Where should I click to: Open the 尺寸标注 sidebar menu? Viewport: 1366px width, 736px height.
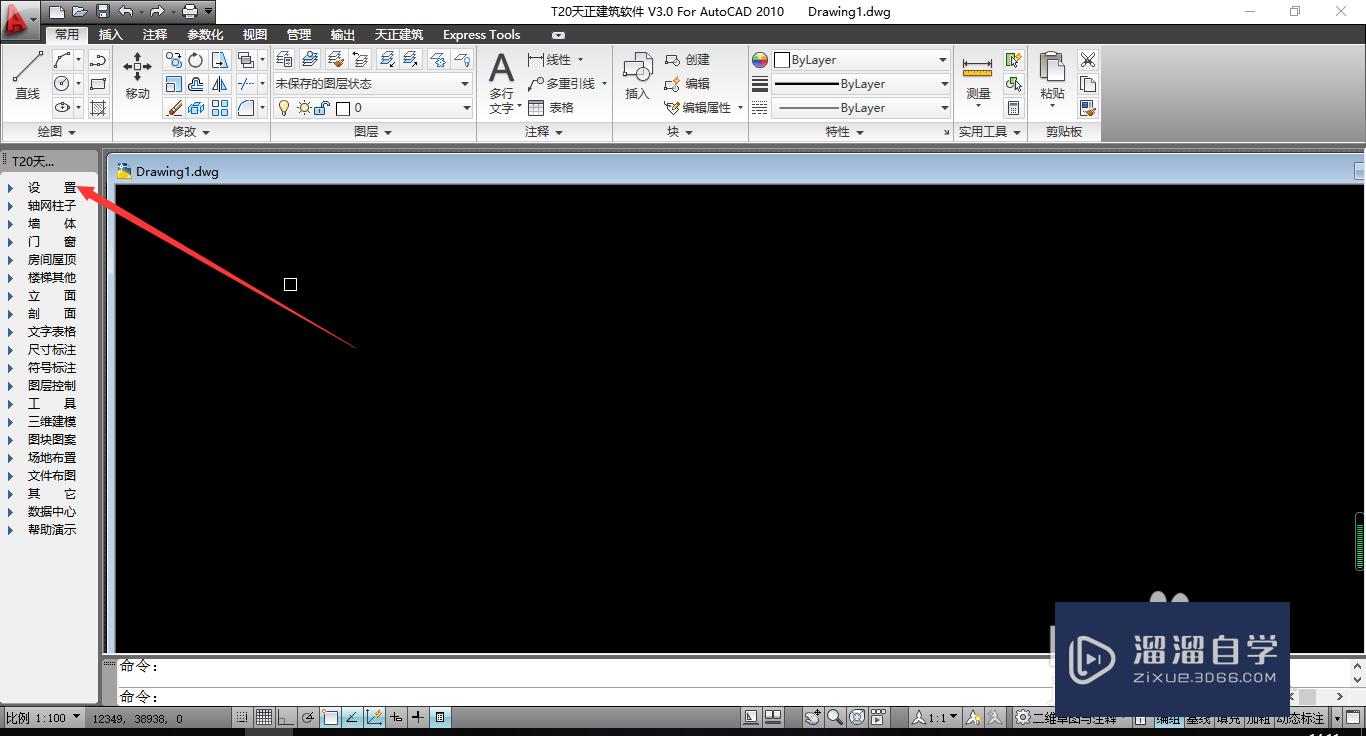click(51, 349)
